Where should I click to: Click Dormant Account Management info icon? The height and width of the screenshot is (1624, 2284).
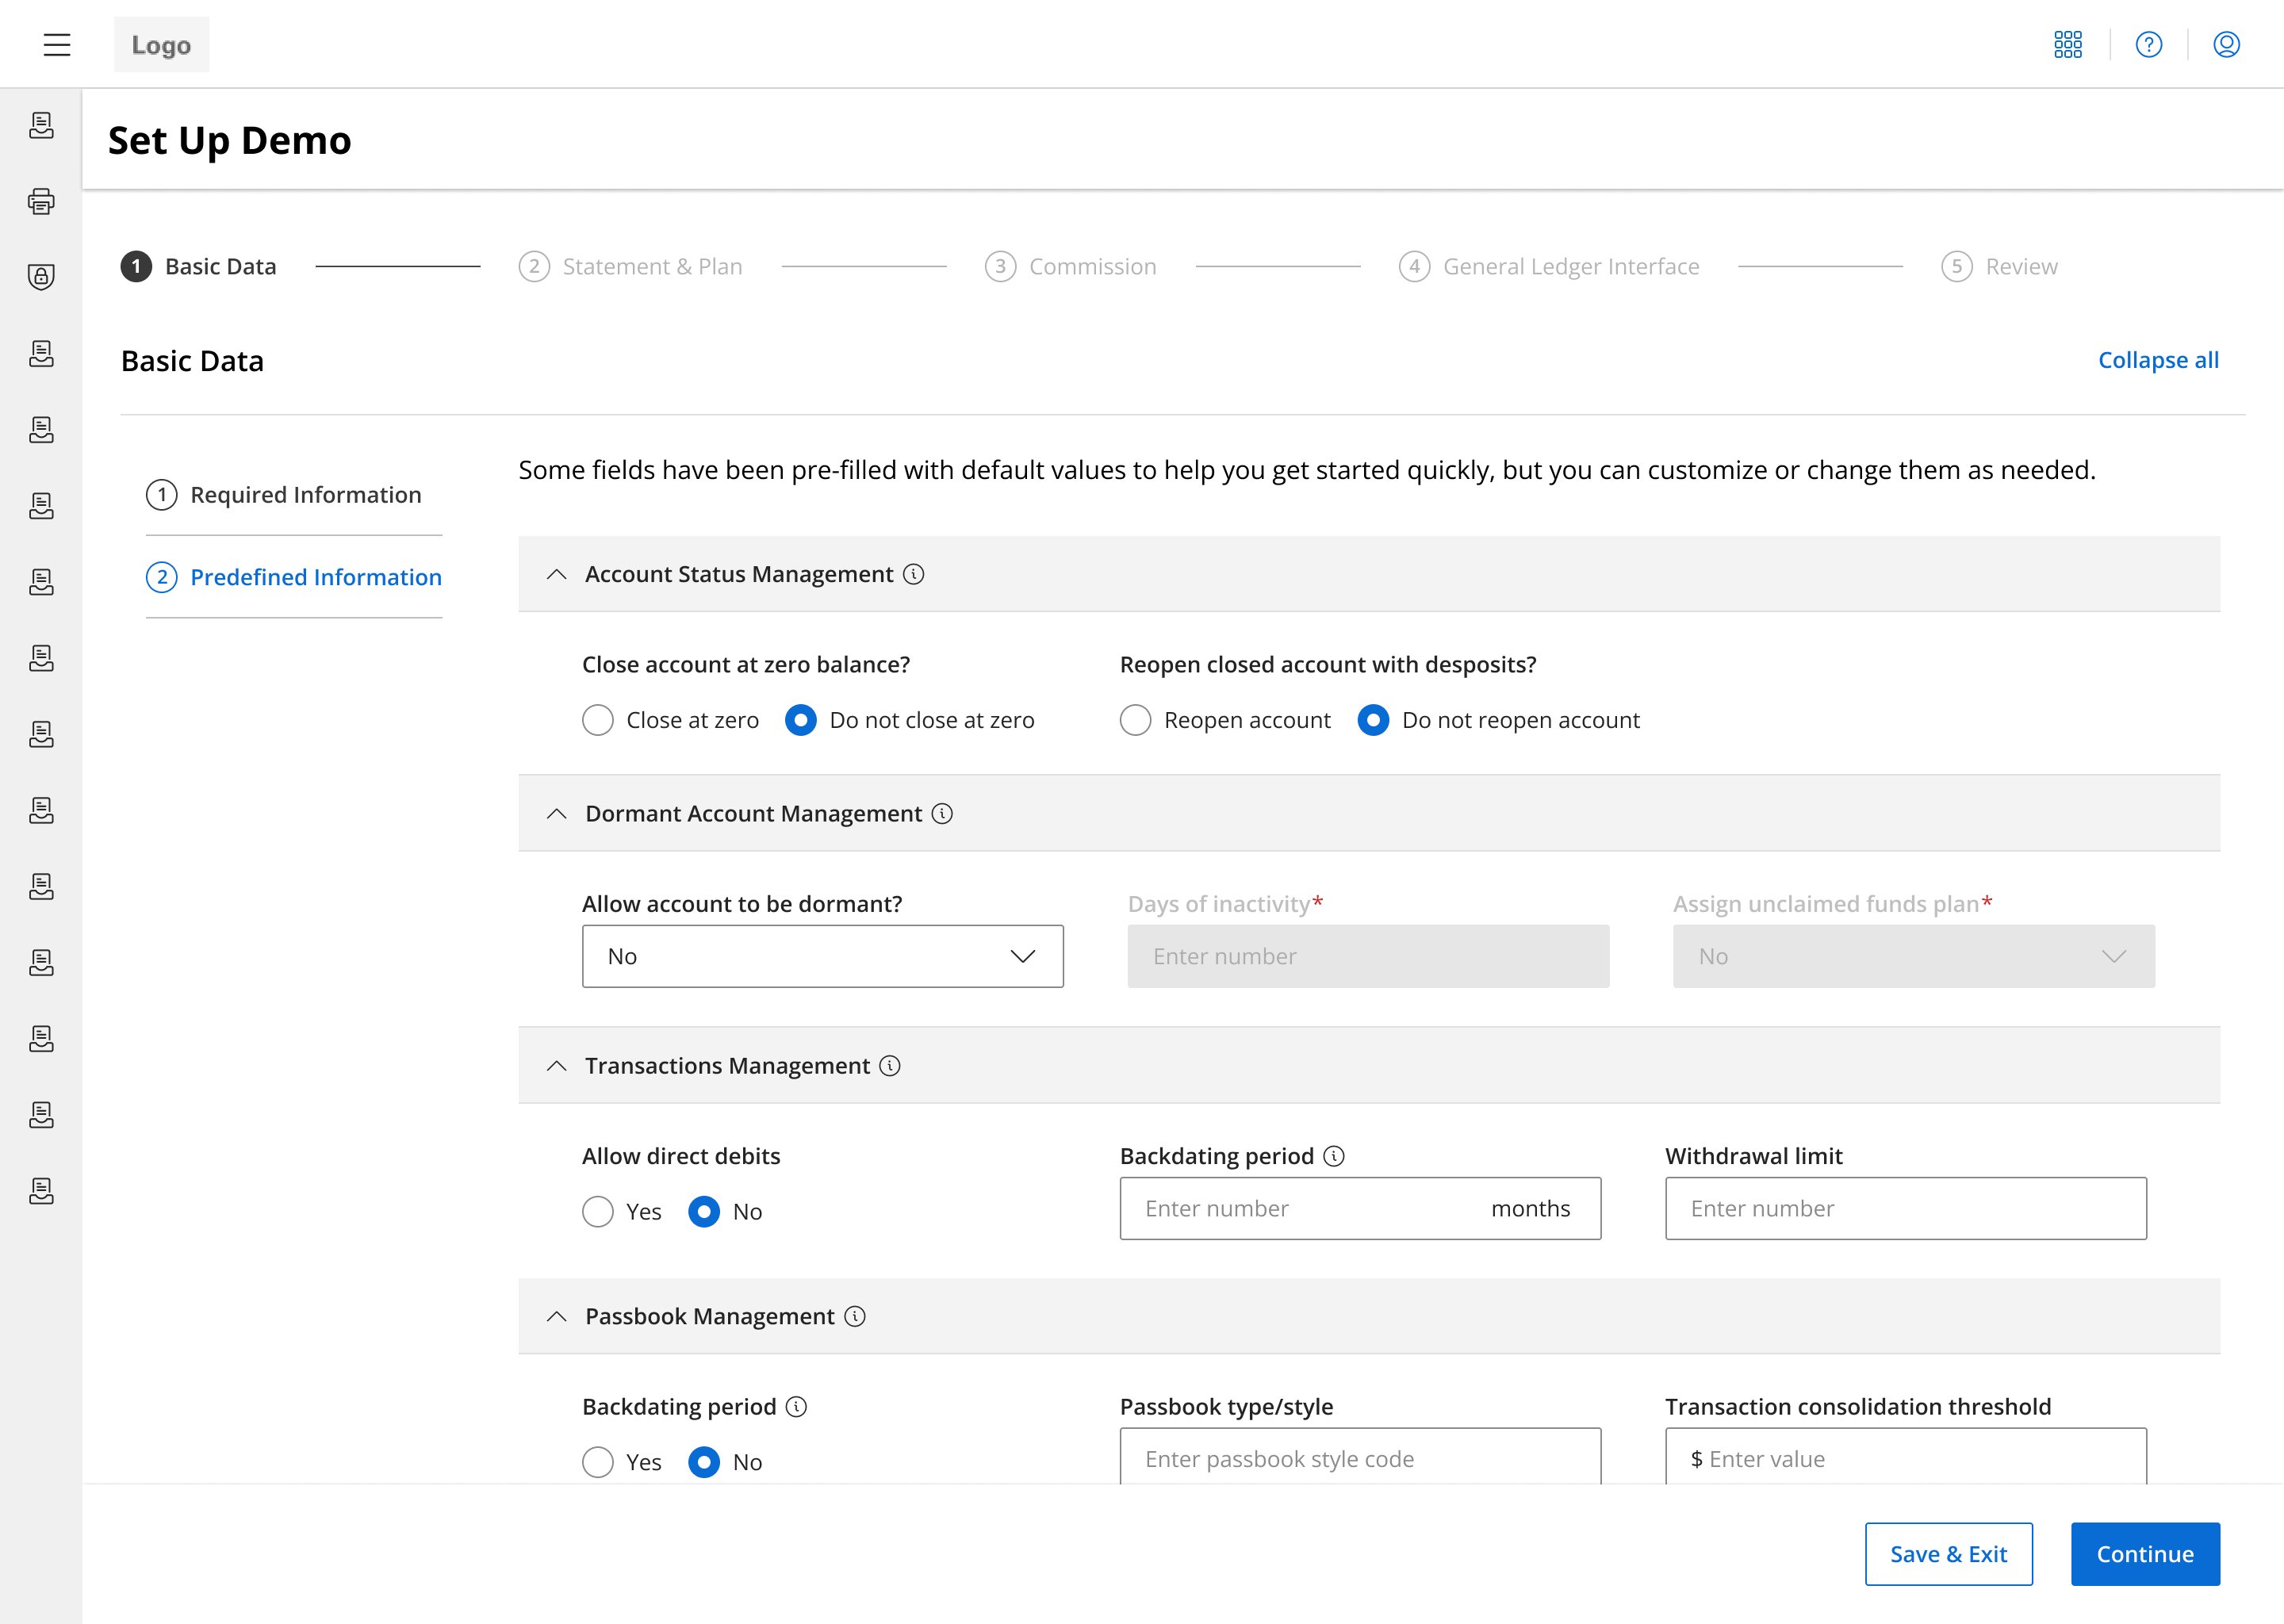(942, 813)
